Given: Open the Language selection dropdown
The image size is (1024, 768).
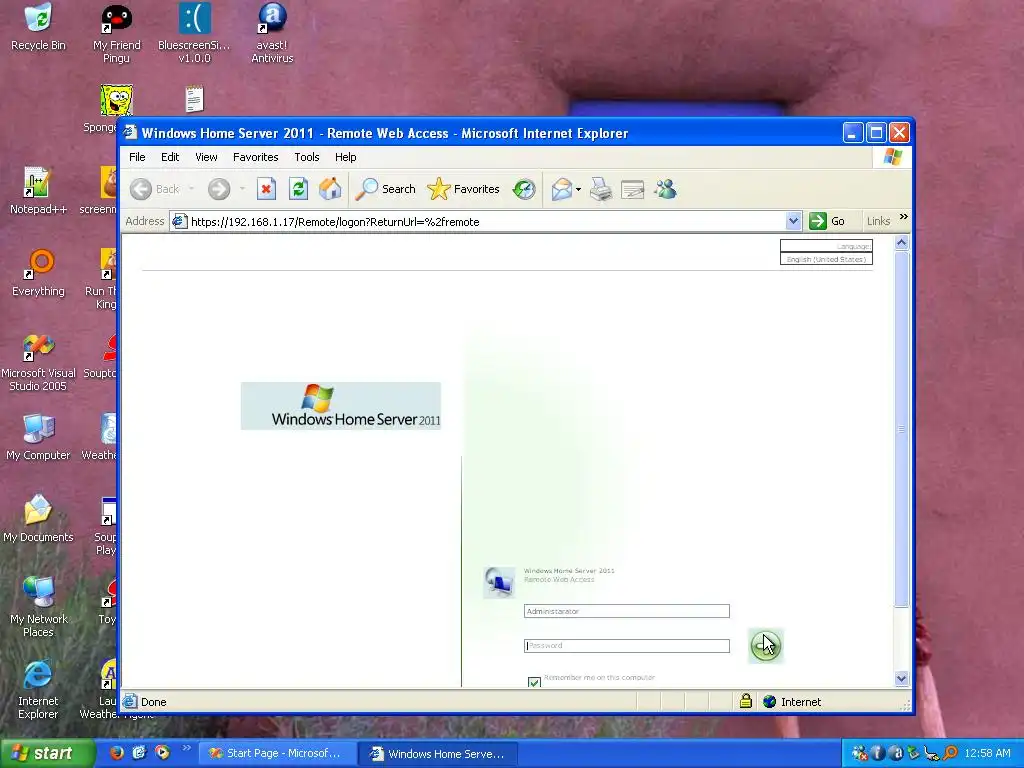Looking at the screenshot, I should (x=826, y=259).
